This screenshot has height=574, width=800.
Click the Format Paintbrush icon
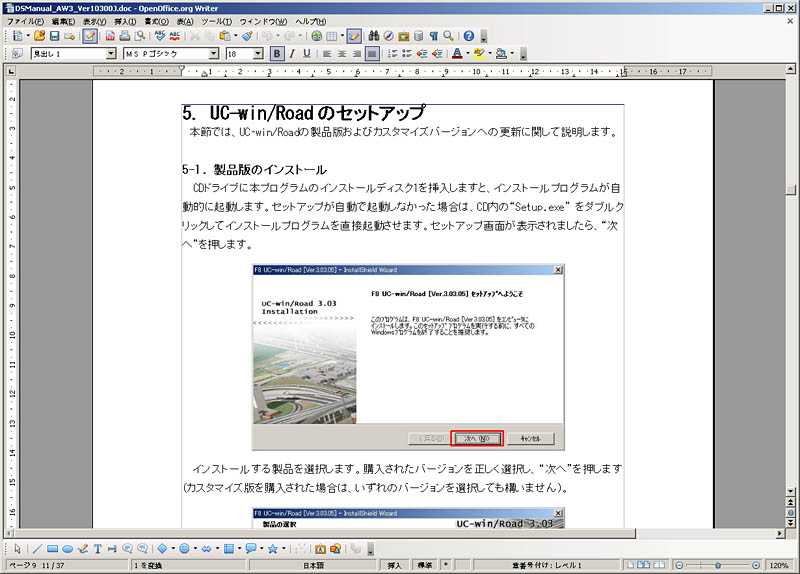(x=247, y=36)
